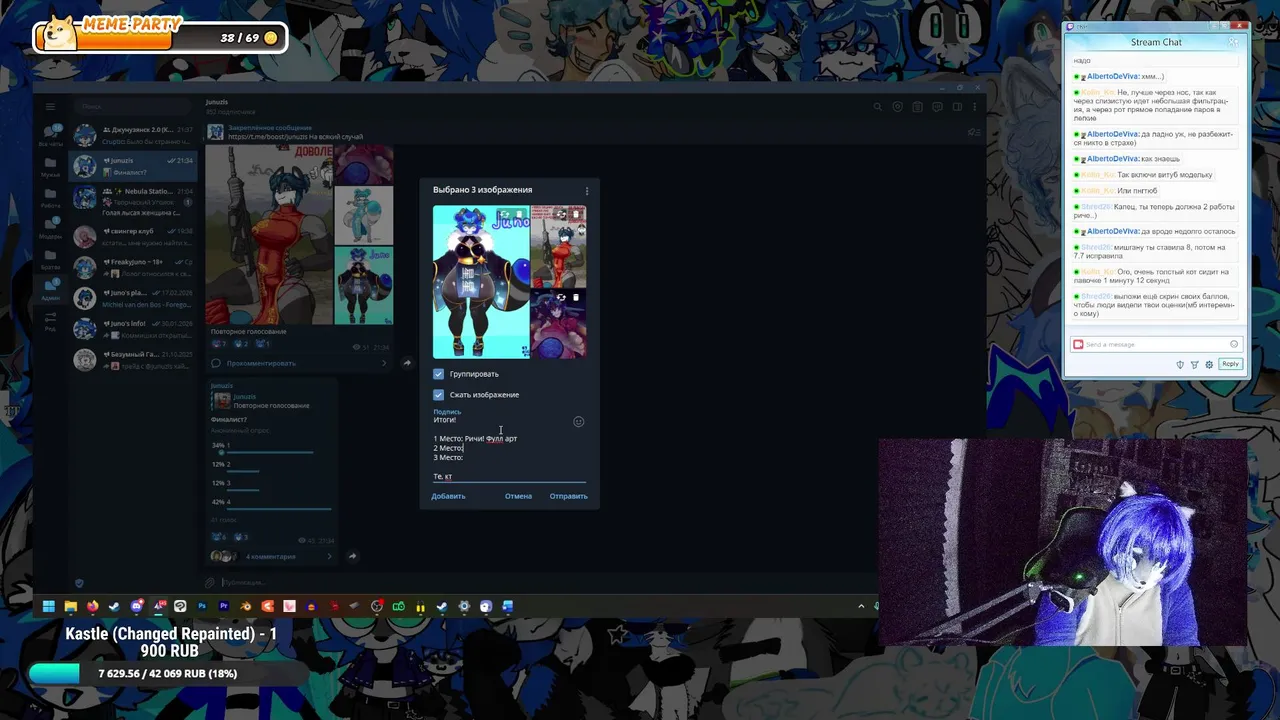
Task: Show hidden tray icons chevron
Action: (861, 606)
